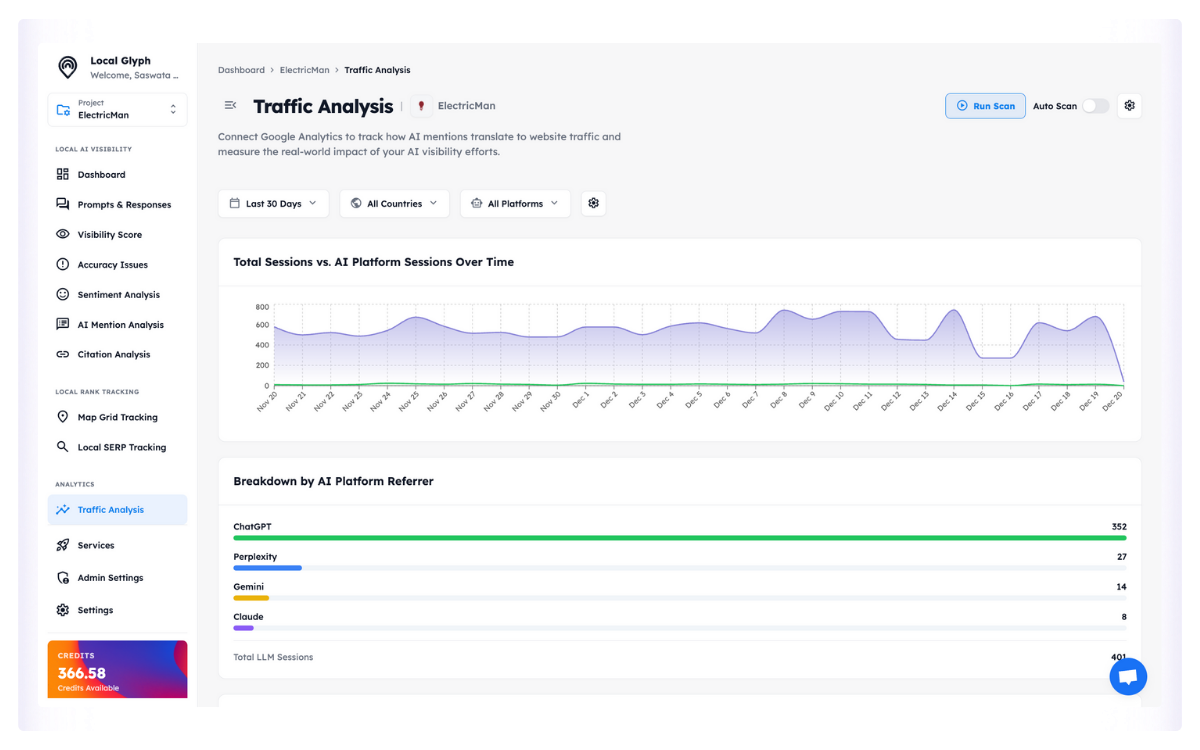The width and height of the screenshot is (1200, 750).
Task: Click the Sentiment Analysis smiley icon
Action: click(63, 295)
